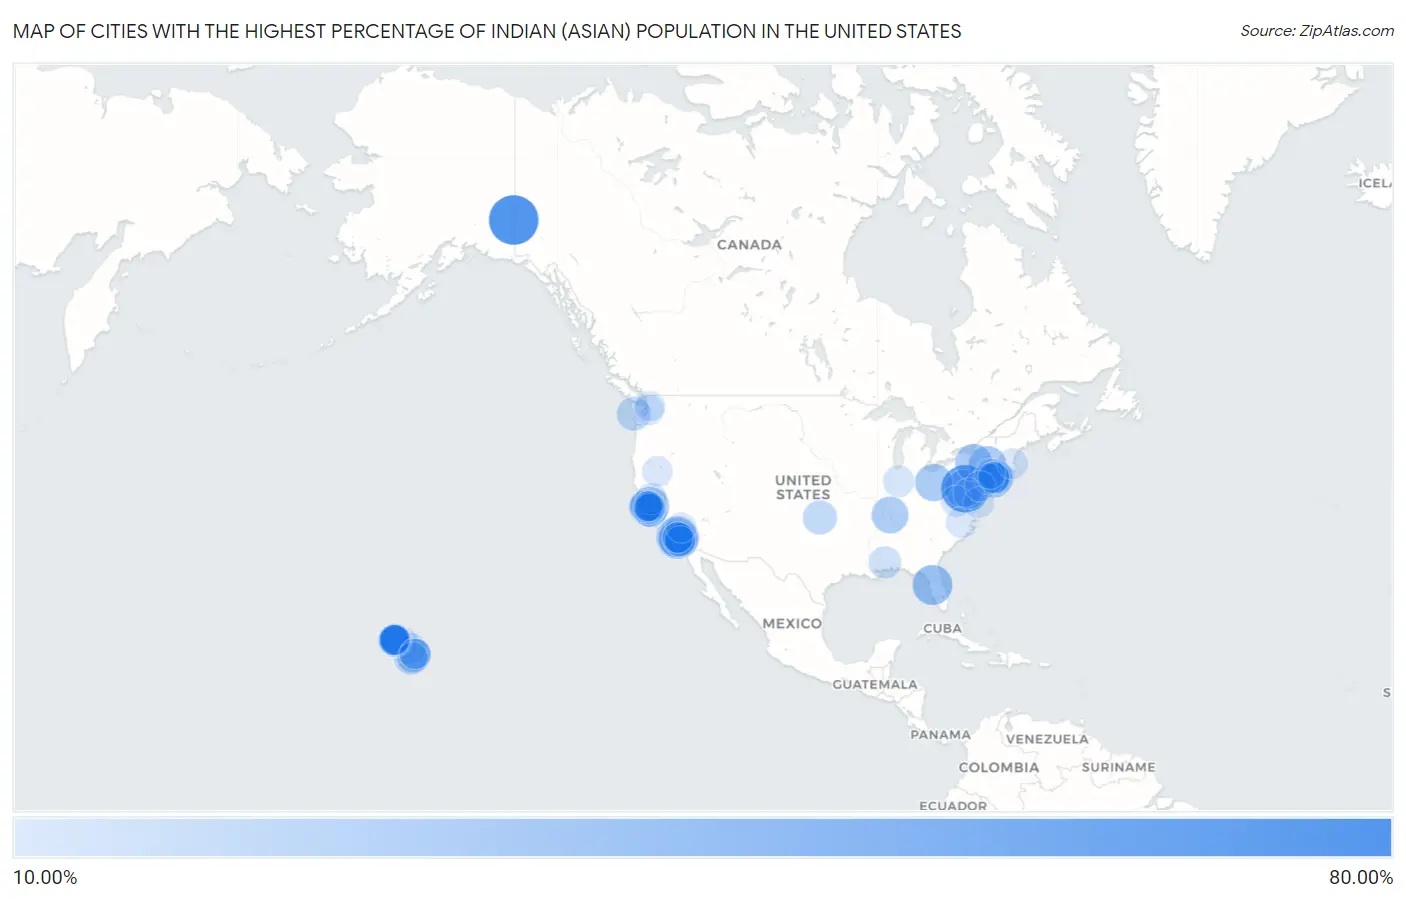Select the Louisiana-area light bubble
The height and width of the screenshot is (899, 1406).
click(885, 562)
